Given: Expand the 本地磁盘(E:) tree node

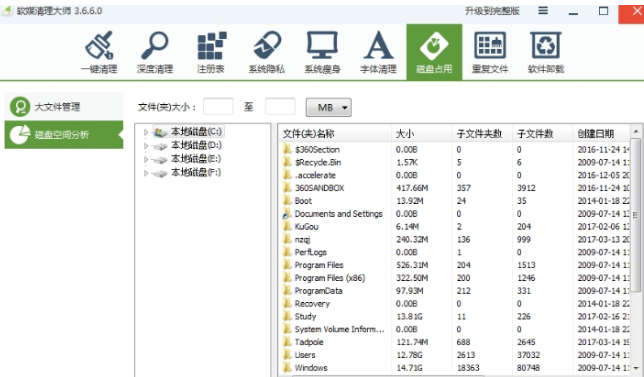Looking at the screenshot, I should click(145, 159).
